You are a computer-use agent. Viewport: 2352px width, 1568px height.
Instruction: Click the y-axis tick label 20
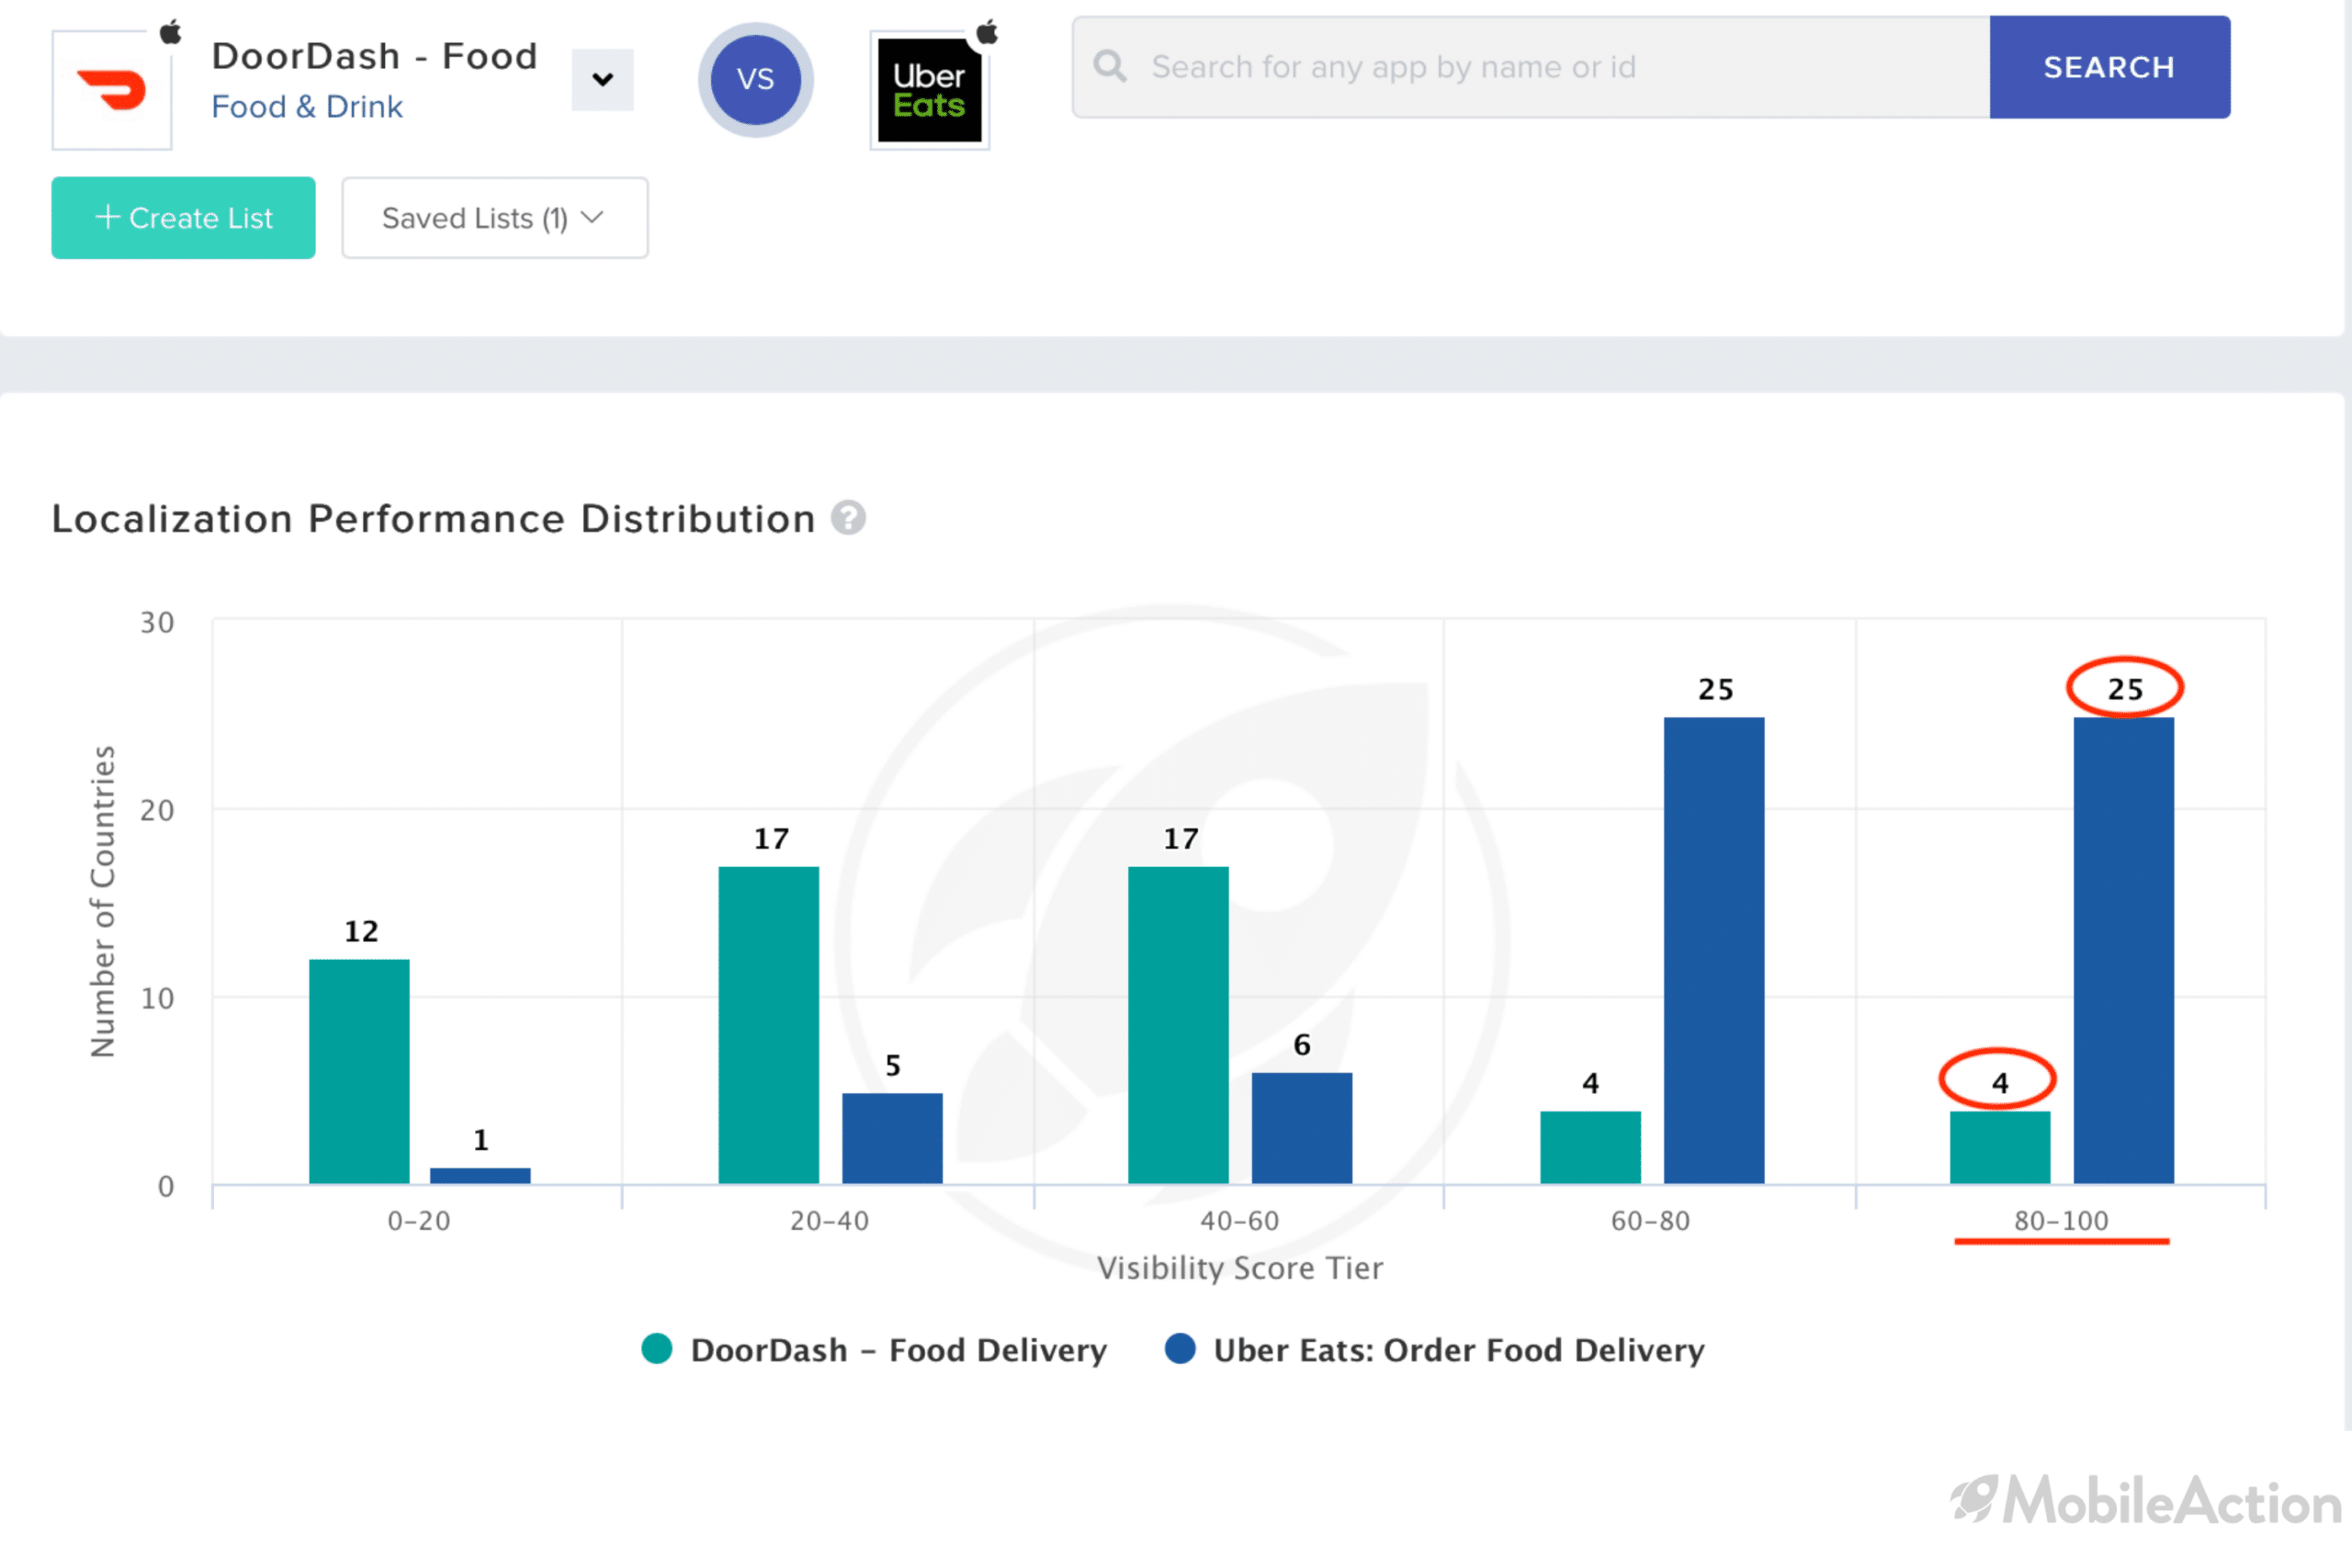click(157, 811)
